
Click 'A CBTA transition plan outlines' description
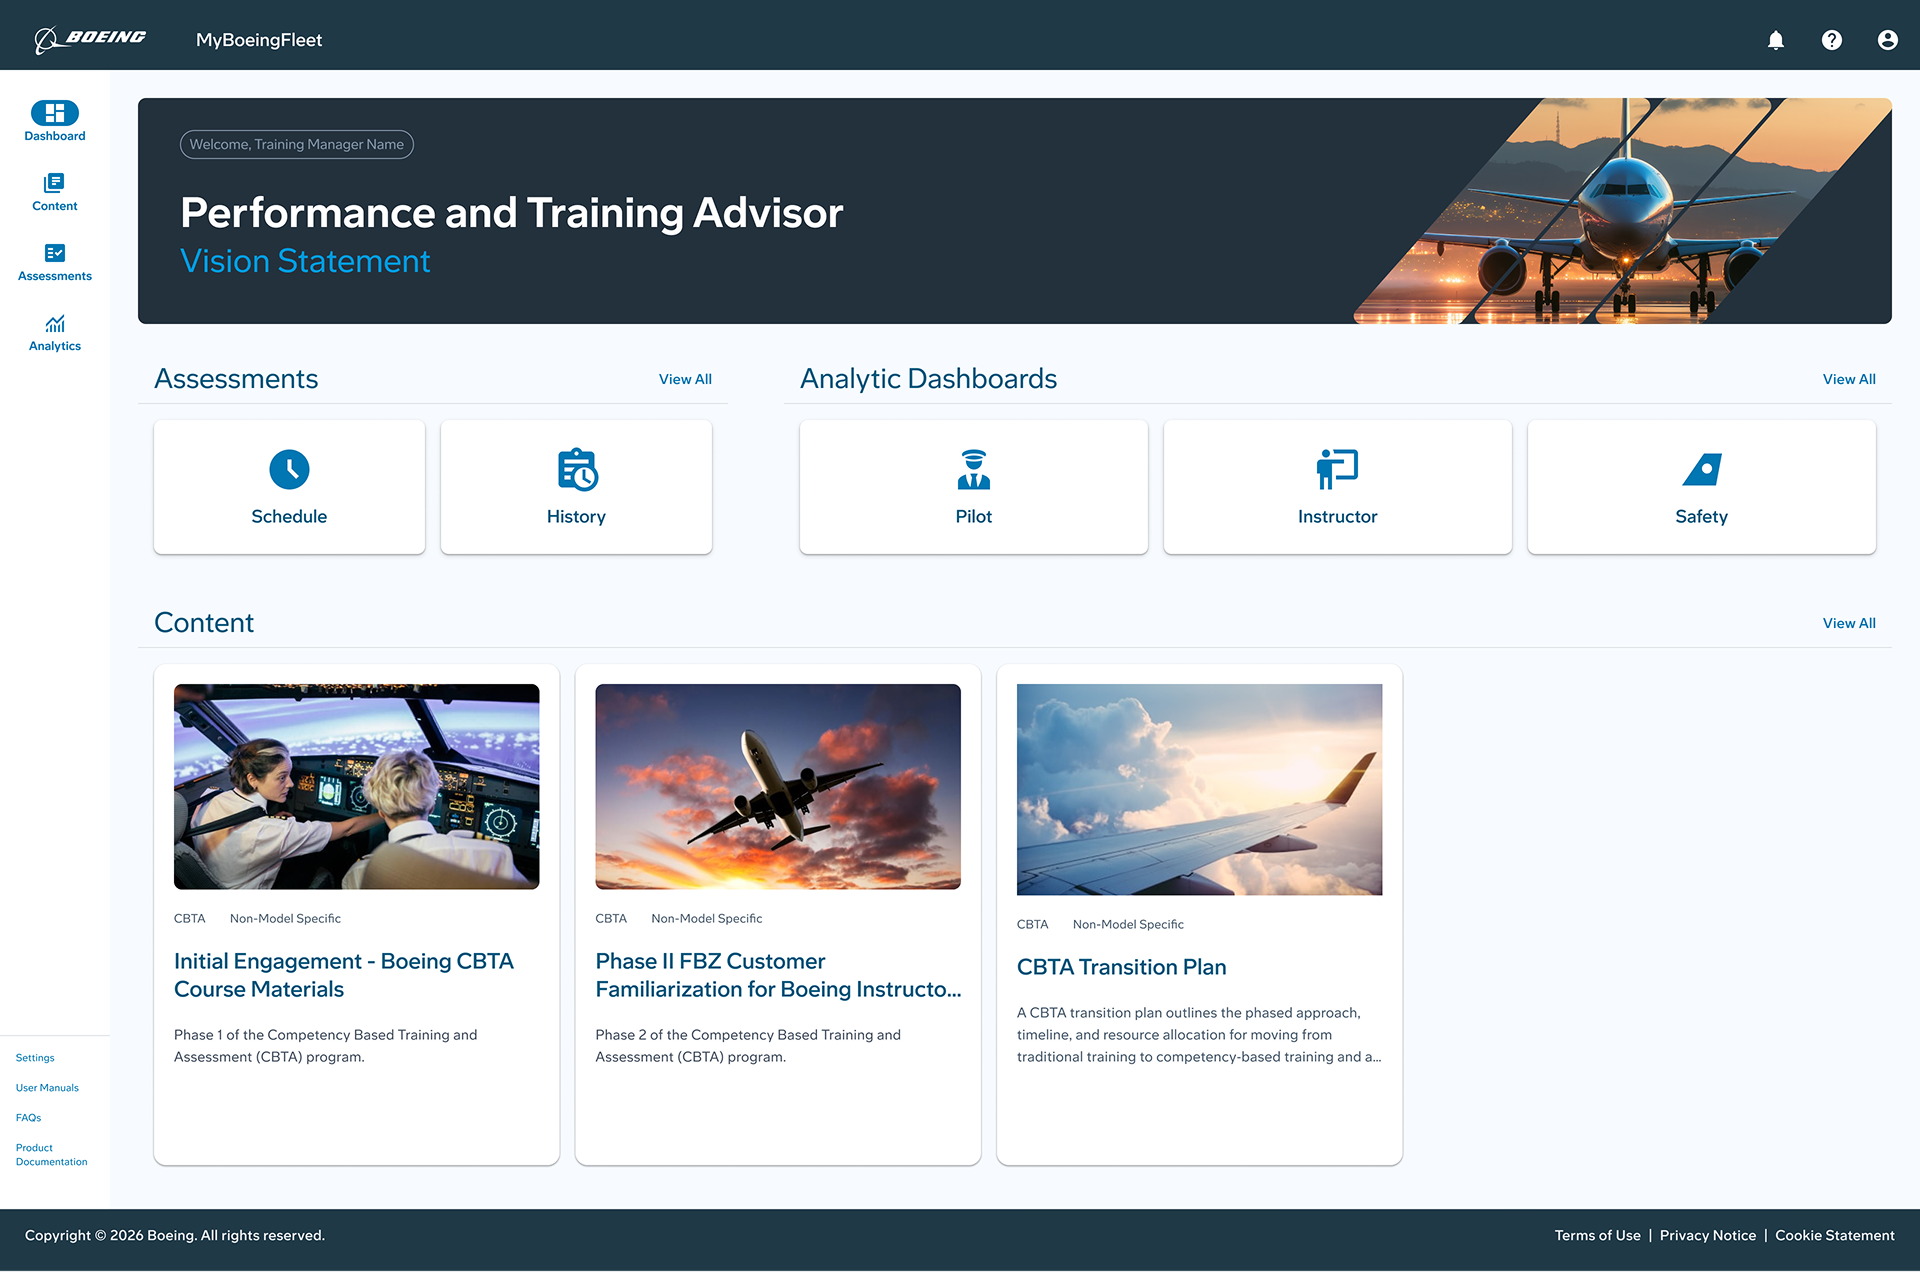coord(1199,1035)
